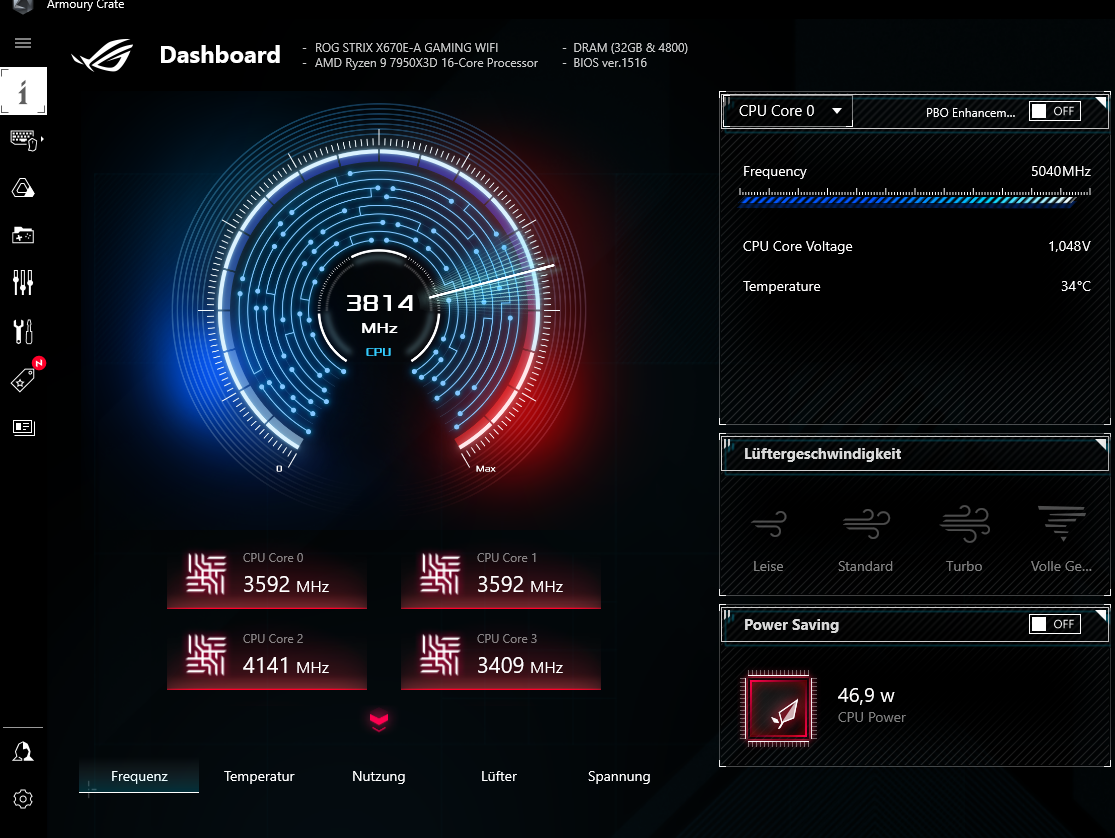Switch to the Nutzung tab
The image size is (1115, 838).
click(x=379, y=776)
